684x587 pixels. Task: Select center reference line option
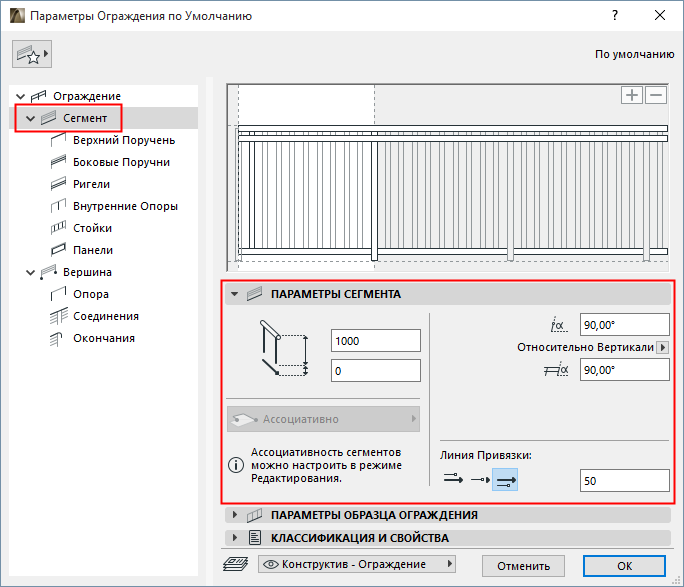(480, 480)
